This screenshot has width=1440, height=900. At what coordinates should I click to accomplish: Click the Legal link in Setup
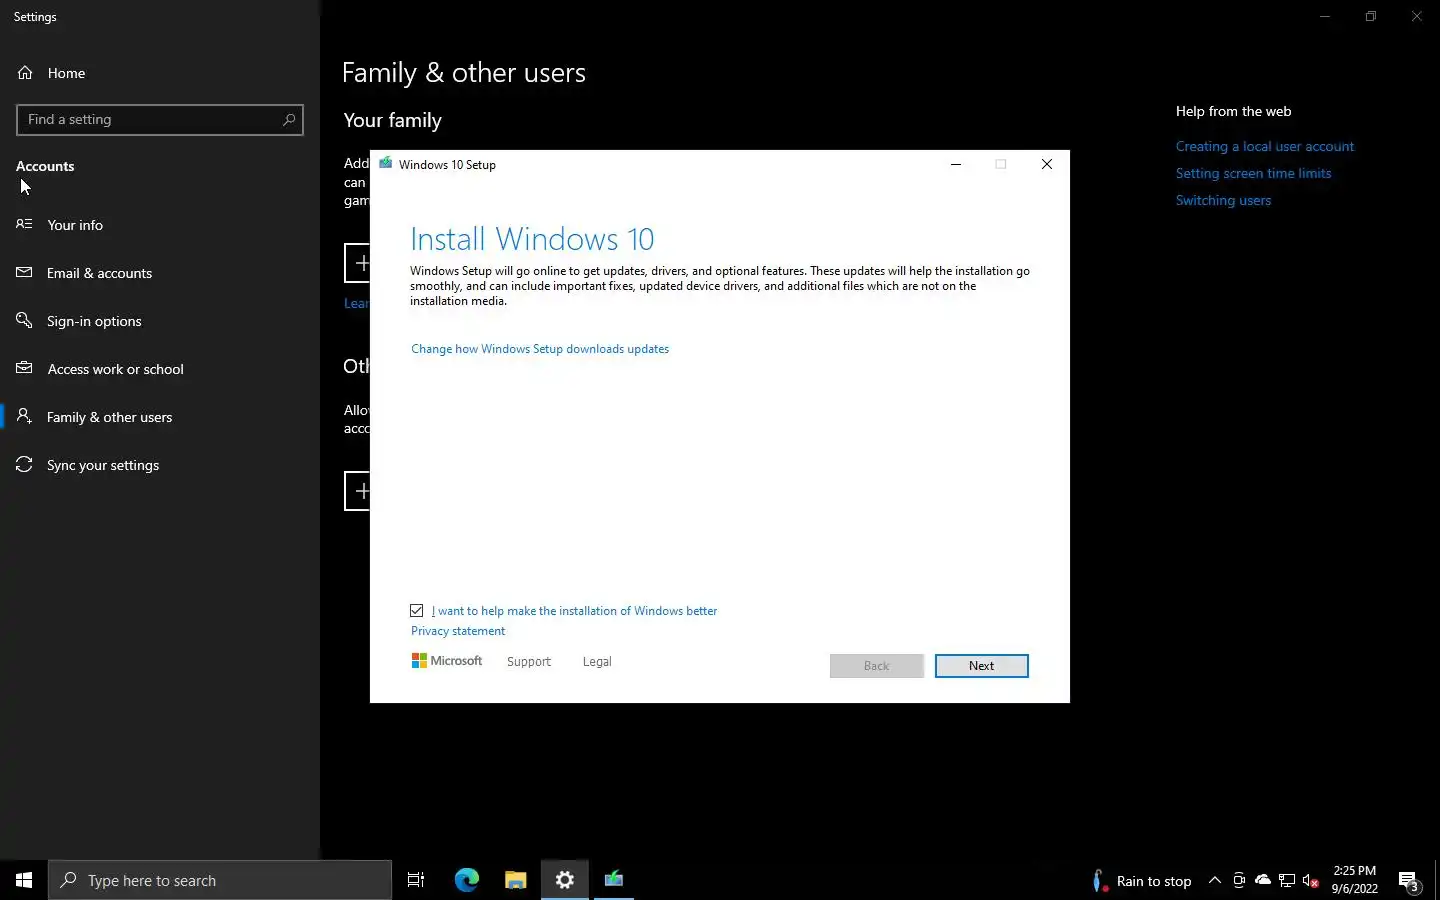click(597, 662)
